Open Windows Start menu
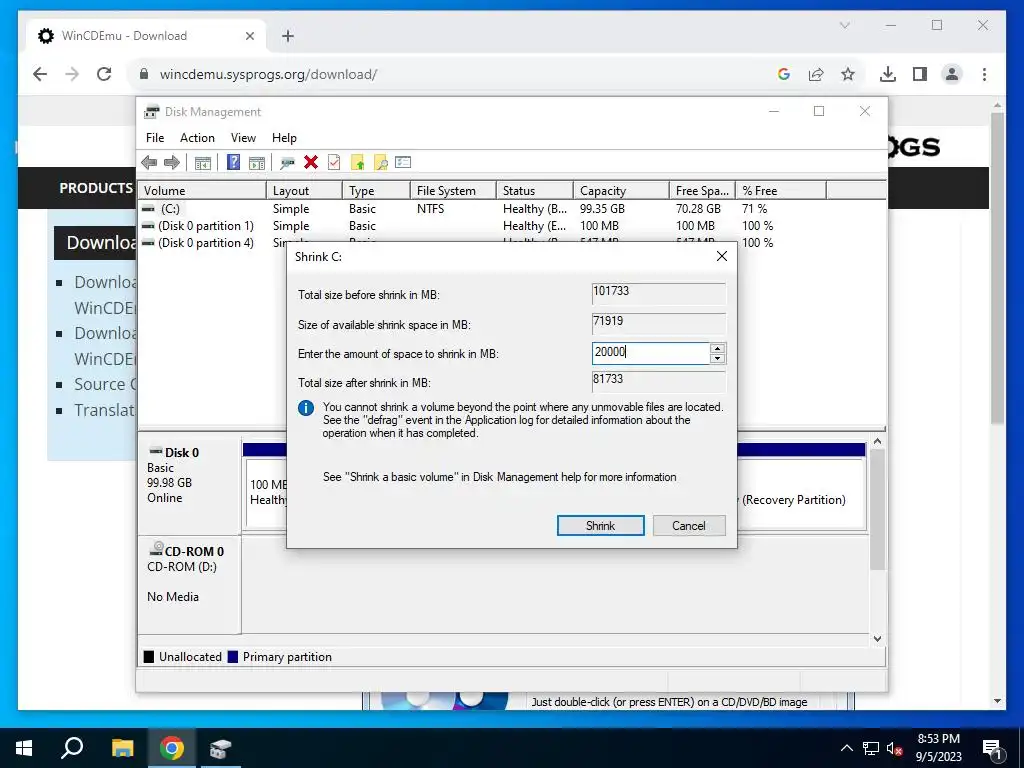The height and width of the screenshot is (768, 1024). (x=24, y=748)
